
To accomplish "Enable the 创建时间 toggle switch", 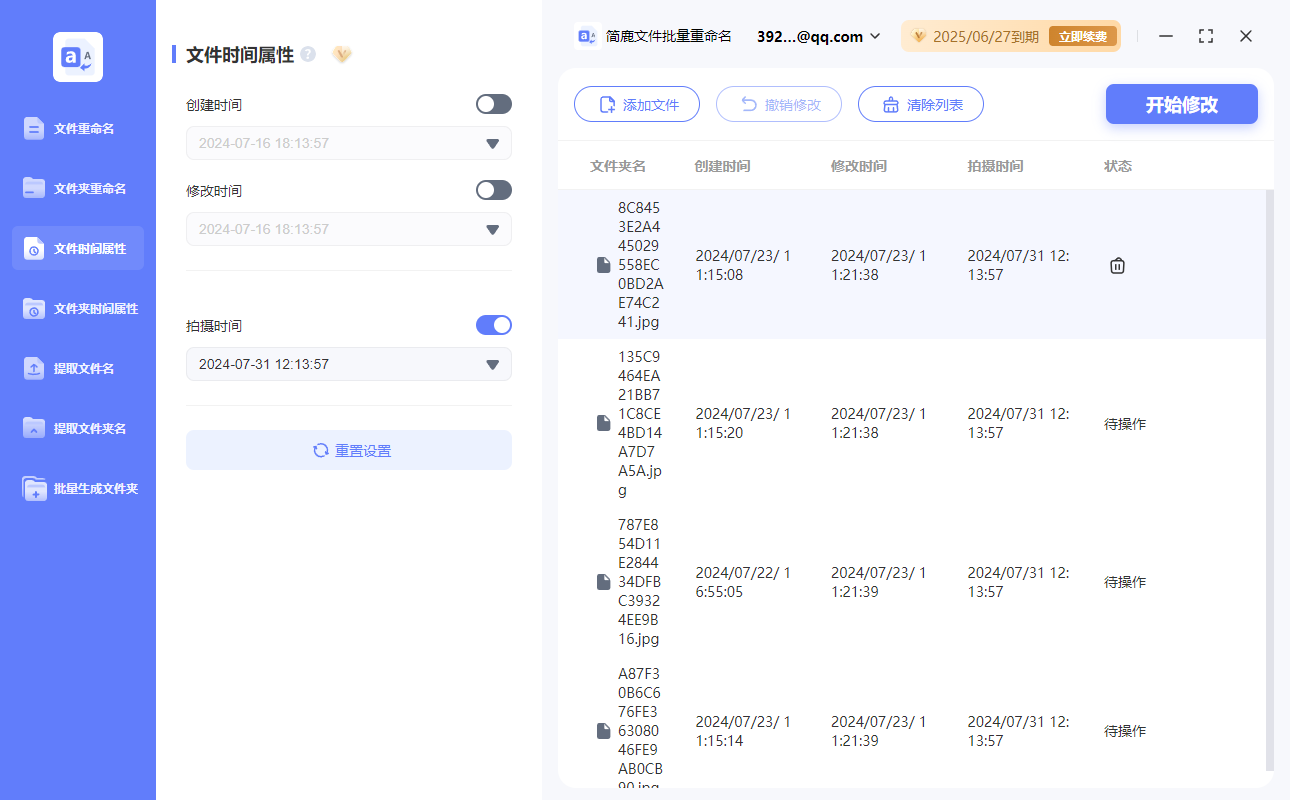I will click(x=493, y=103).
